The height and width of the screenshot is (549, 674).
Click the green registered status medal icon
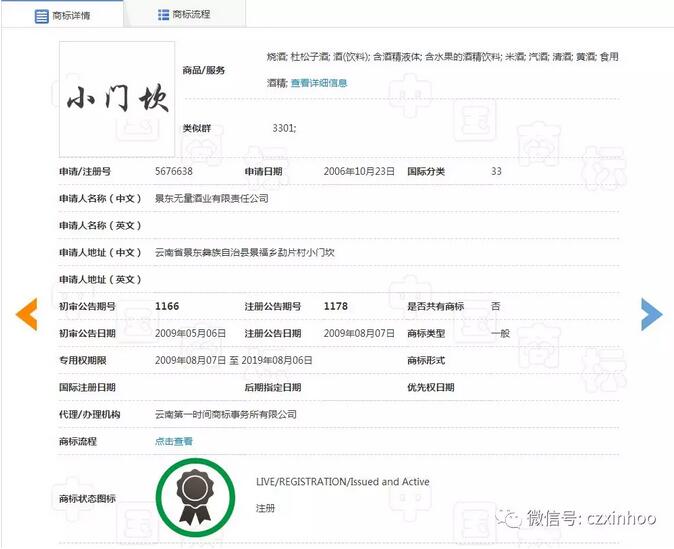tap(196, 497)
